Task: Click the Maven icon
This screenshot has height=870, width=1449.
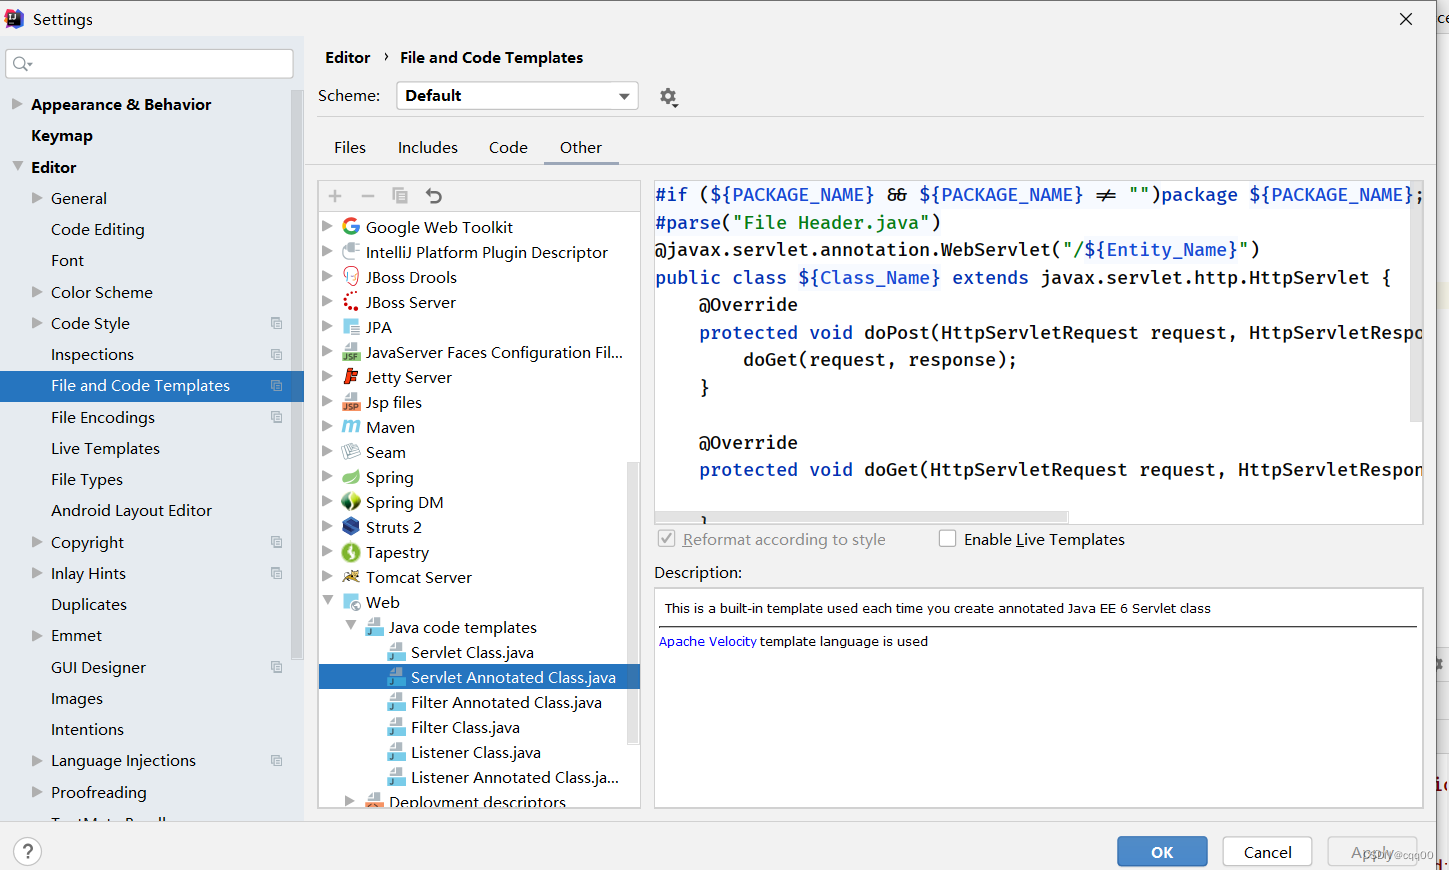Action: pos(351,427)
